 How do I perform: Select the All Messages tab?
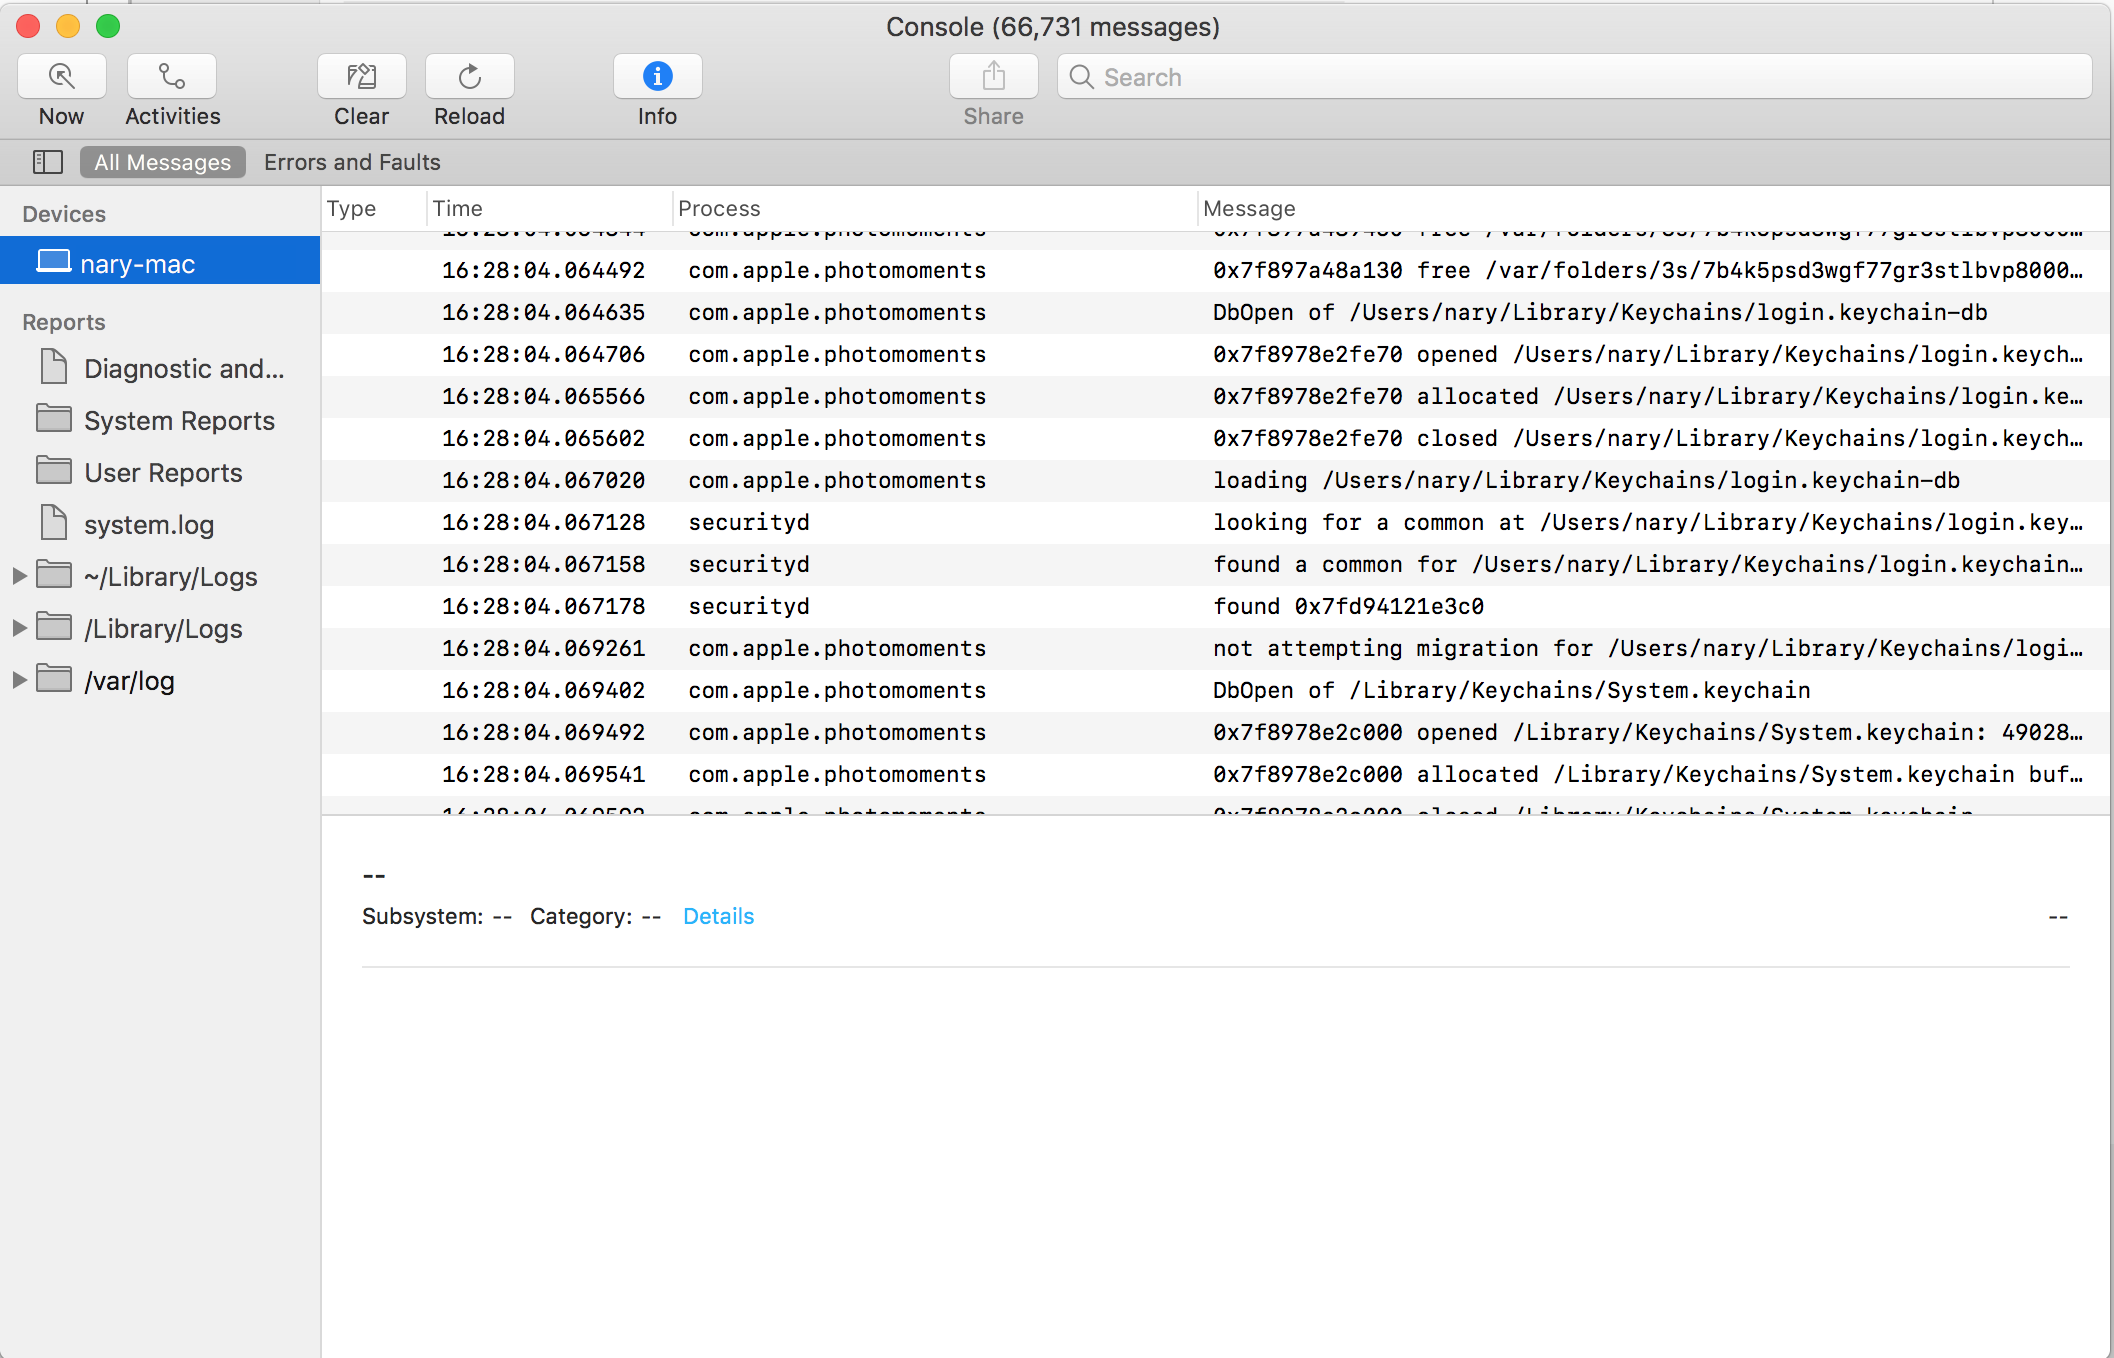point(162,161)
